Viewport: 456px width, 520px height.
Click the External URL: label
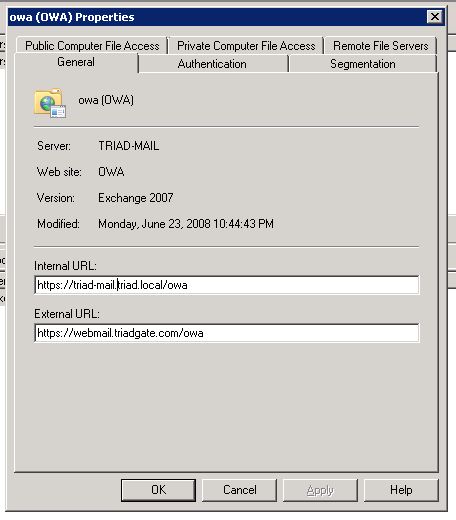[x=67, y=314]
